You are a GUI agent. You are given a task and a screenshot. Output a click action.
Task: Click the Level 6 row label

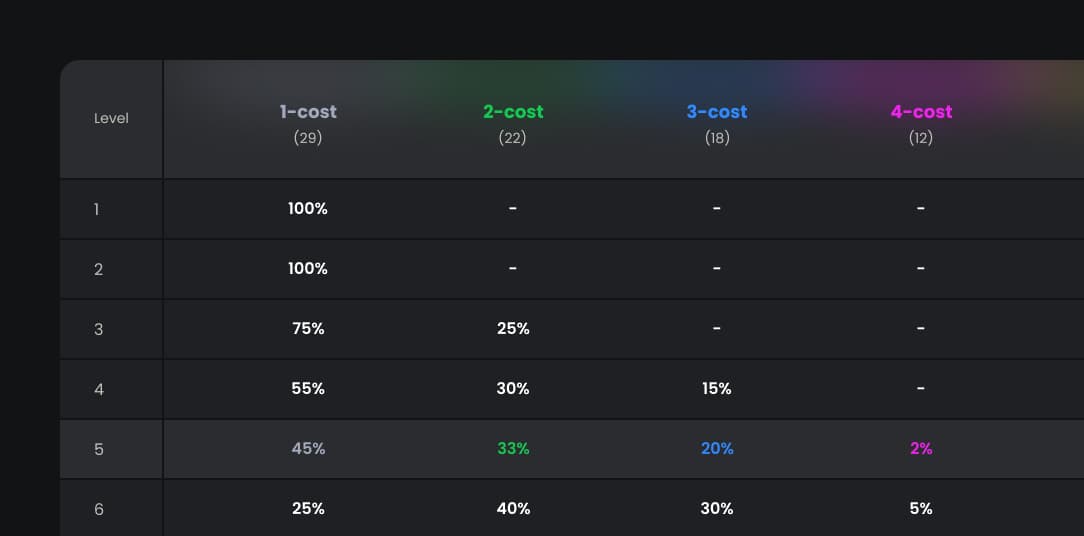point(99,510)
